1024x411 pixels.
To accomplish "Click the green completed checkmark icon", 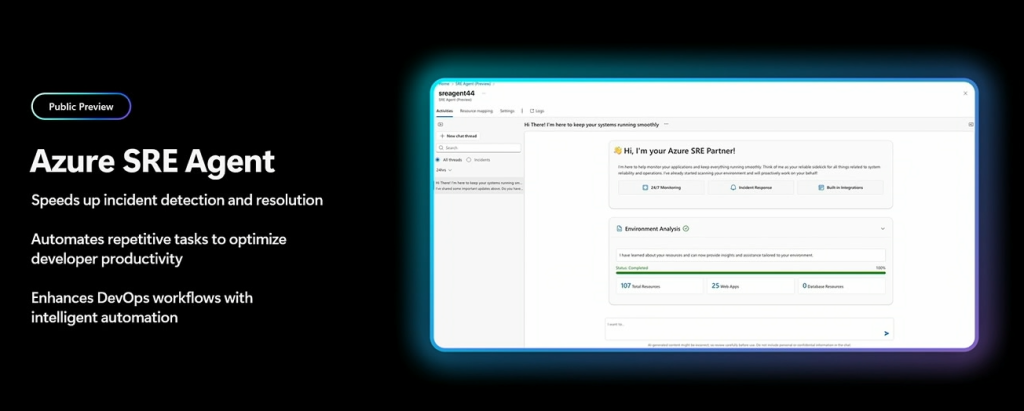I will point(686,229).
